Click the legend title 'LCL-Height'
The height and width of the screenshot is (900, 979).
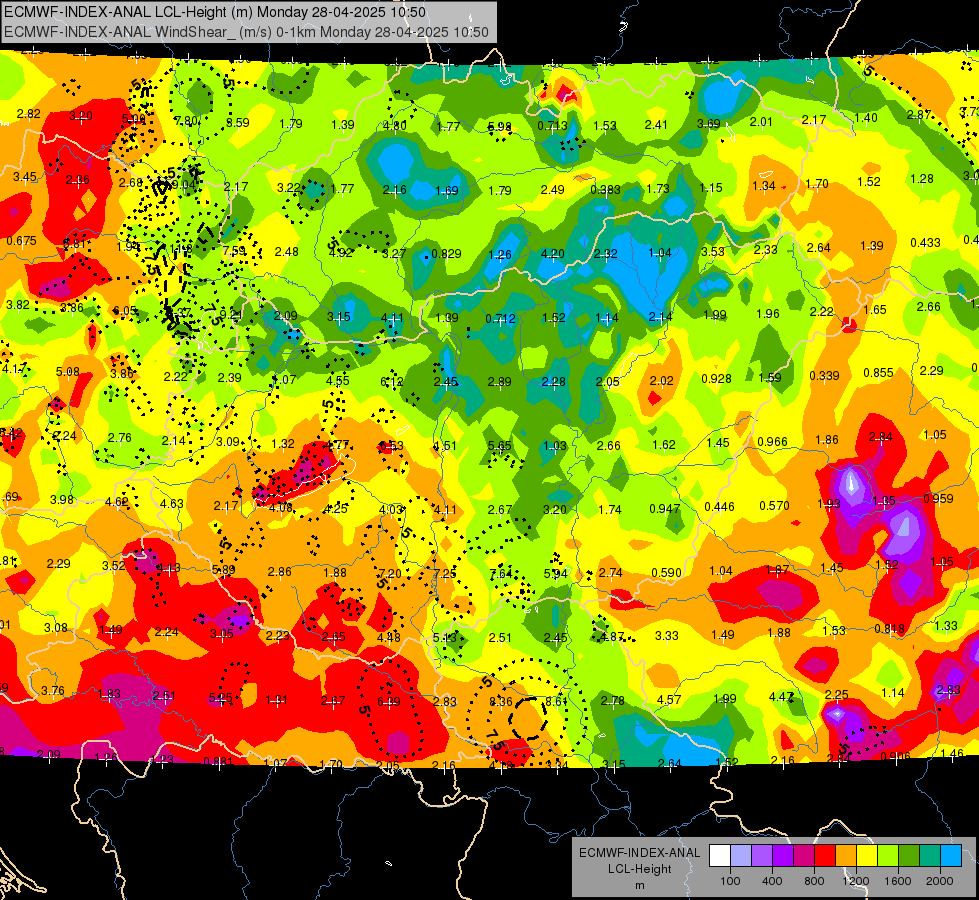click(639, 869)
